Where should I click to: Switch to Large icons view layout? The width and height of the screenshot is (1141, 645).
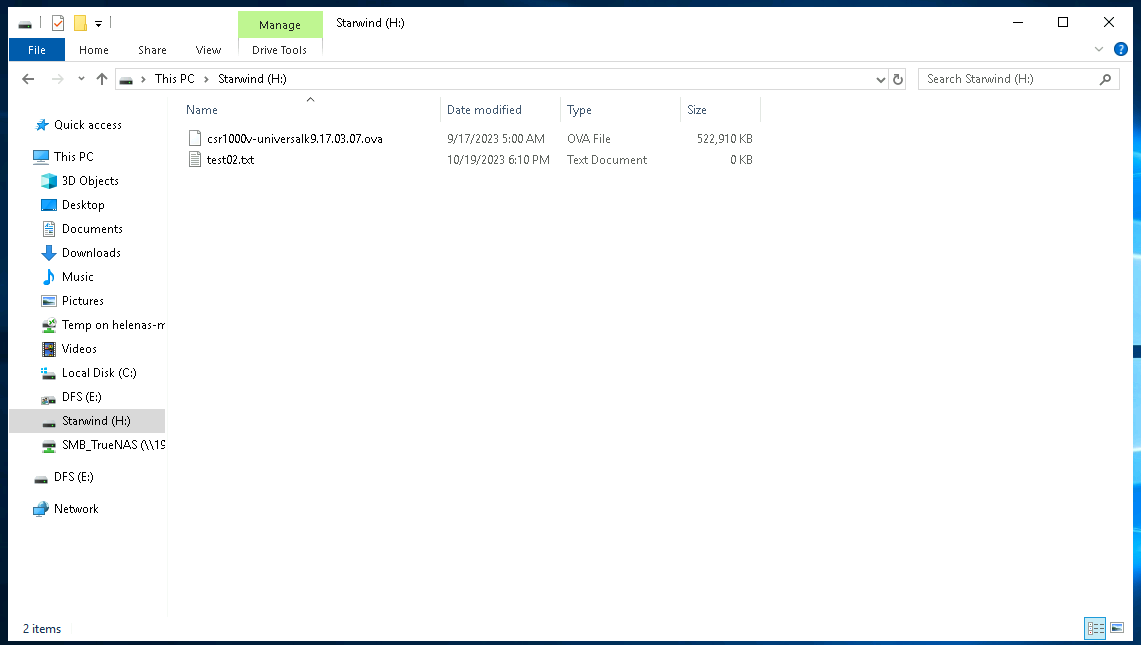tap(1117, 628)
